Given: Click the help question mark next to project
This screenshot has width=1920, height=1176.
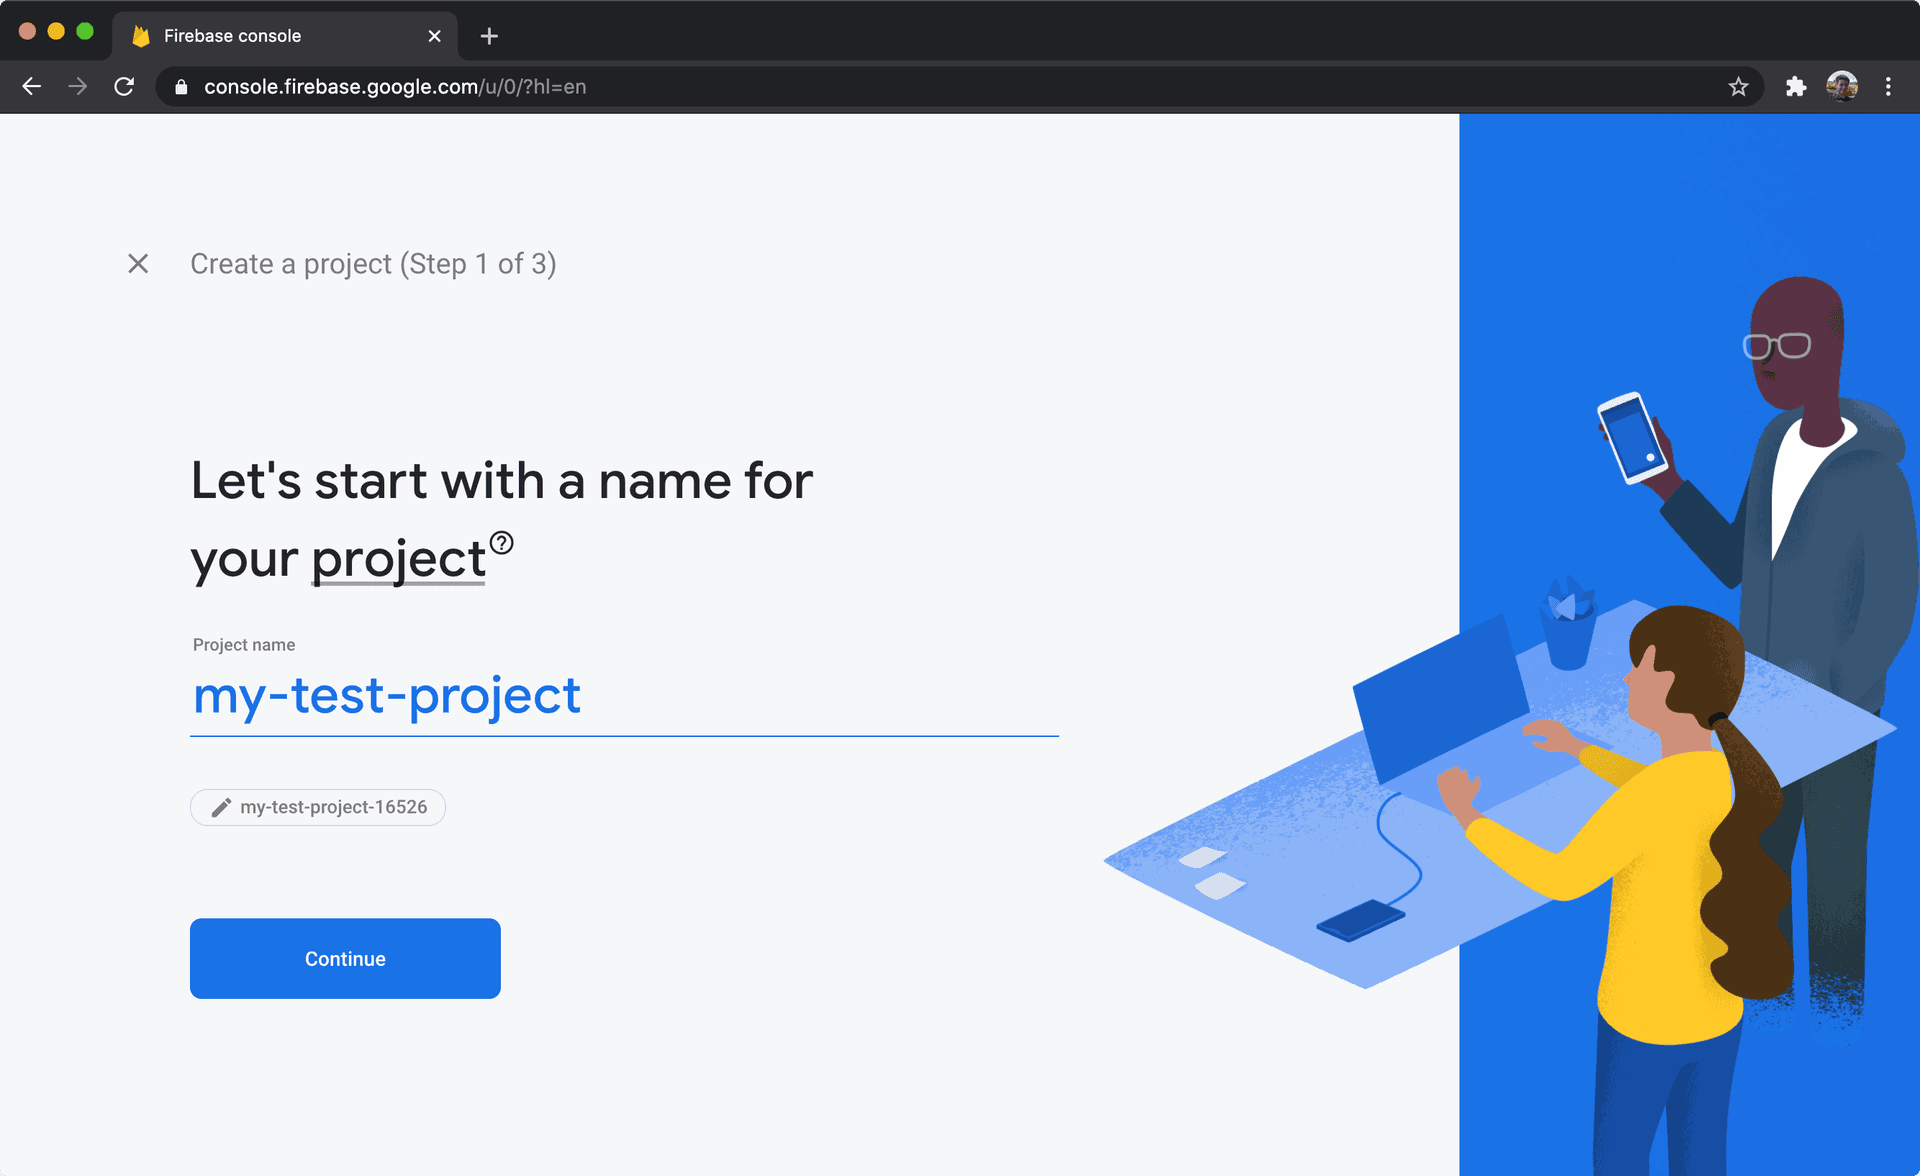Looking at the screenshot, I should pyautogui.click(x=502, y=542).
